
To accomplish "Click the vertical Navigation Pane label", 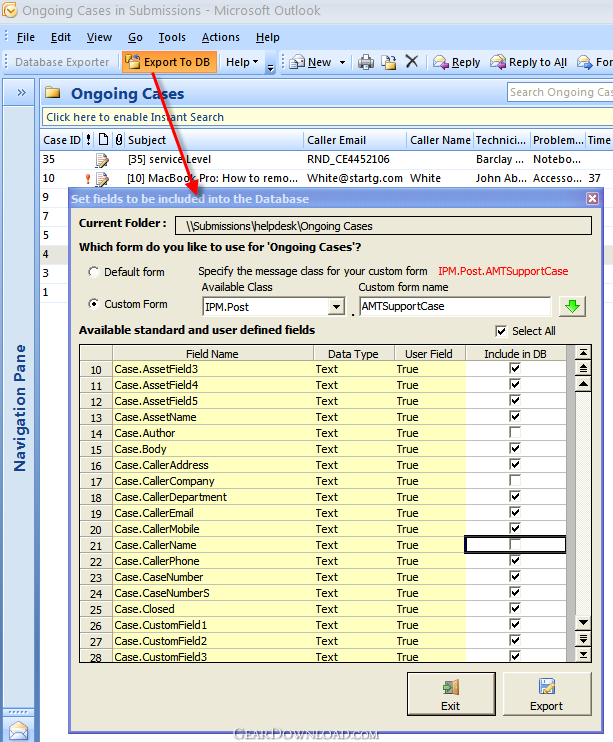I will tap(19, 407).
